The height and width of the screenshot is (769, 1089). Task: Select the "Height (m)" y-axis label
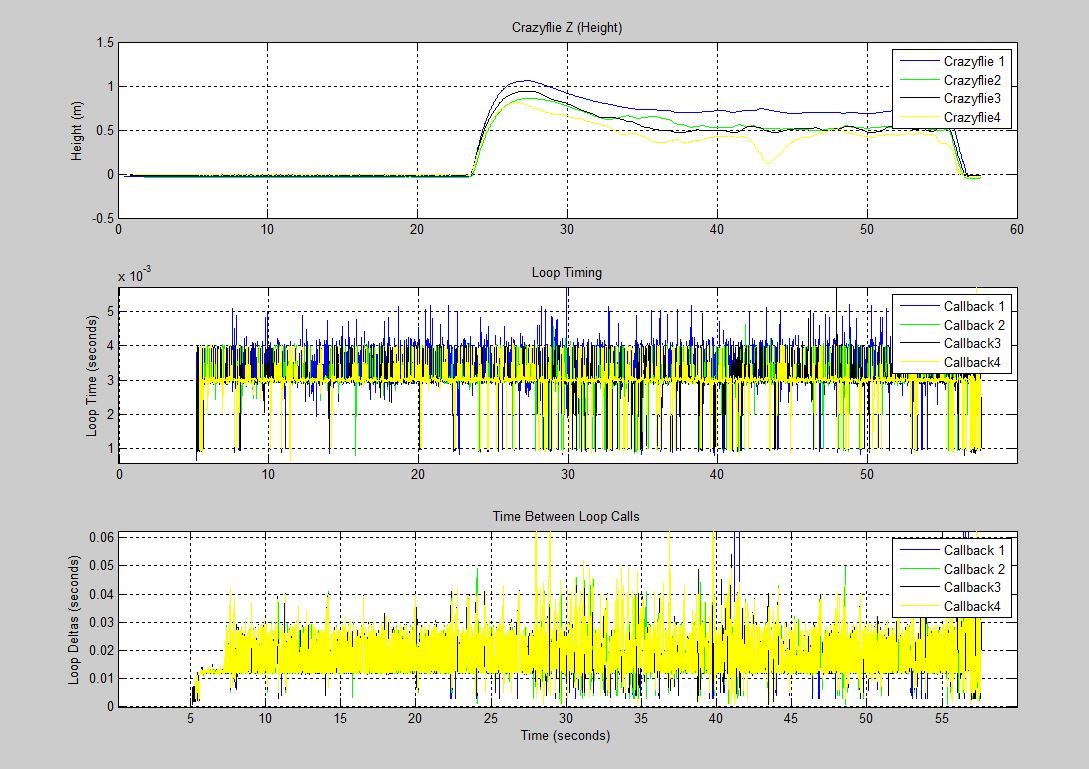coord(77,130)
